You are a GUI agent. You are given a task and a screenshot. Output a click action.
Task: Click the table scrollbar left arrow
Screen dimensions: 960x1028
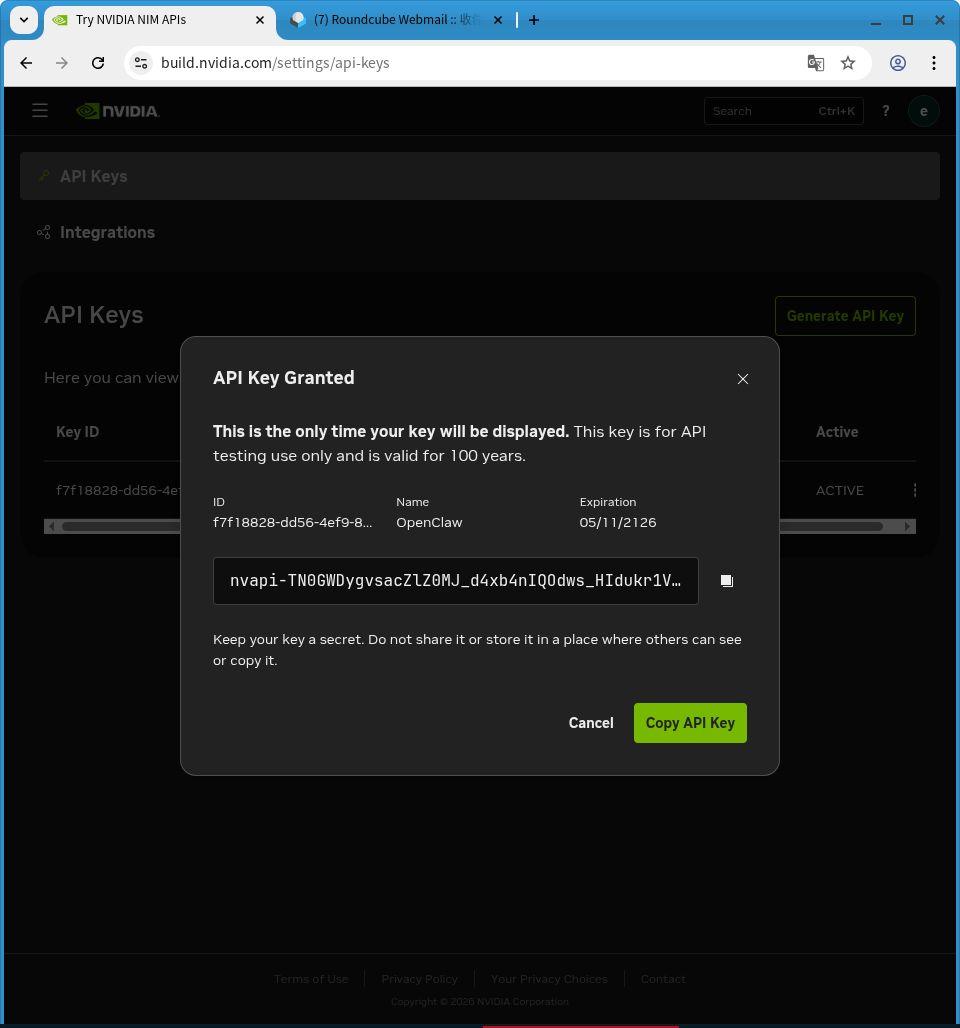51,526
